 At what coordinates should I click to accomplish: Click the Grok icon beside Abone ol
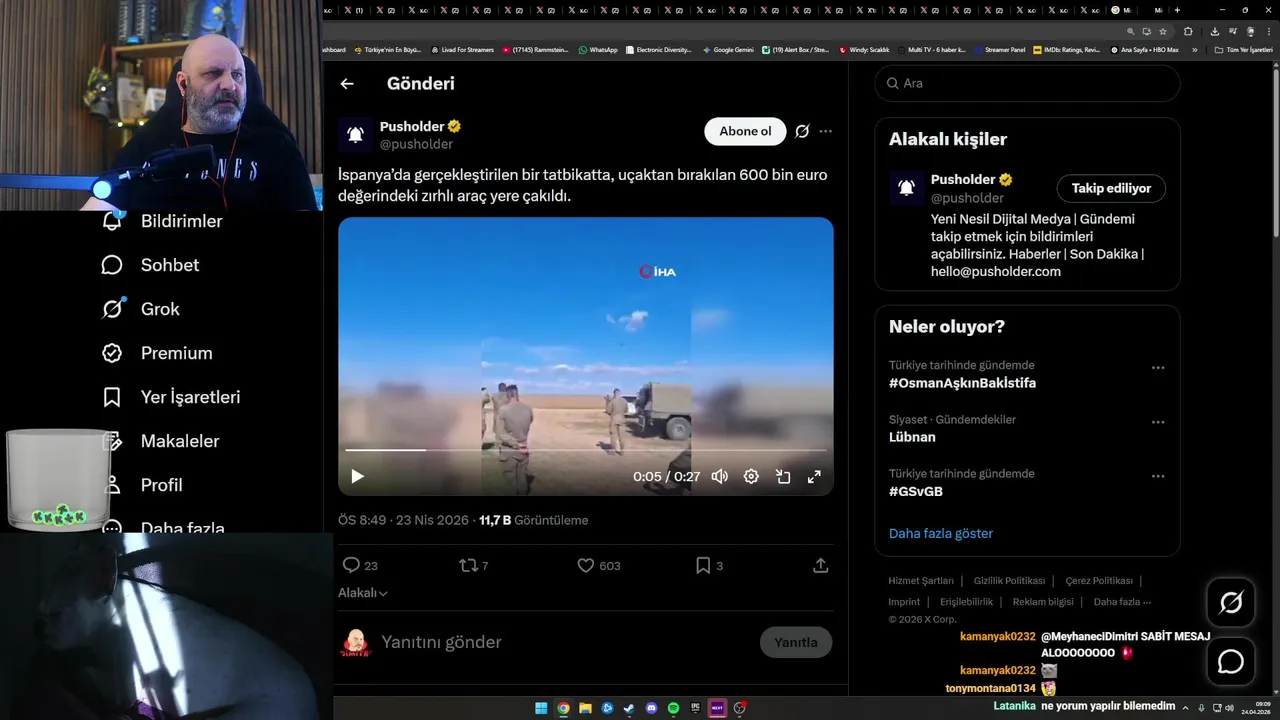pyautogui.click(x=802, y=131)
